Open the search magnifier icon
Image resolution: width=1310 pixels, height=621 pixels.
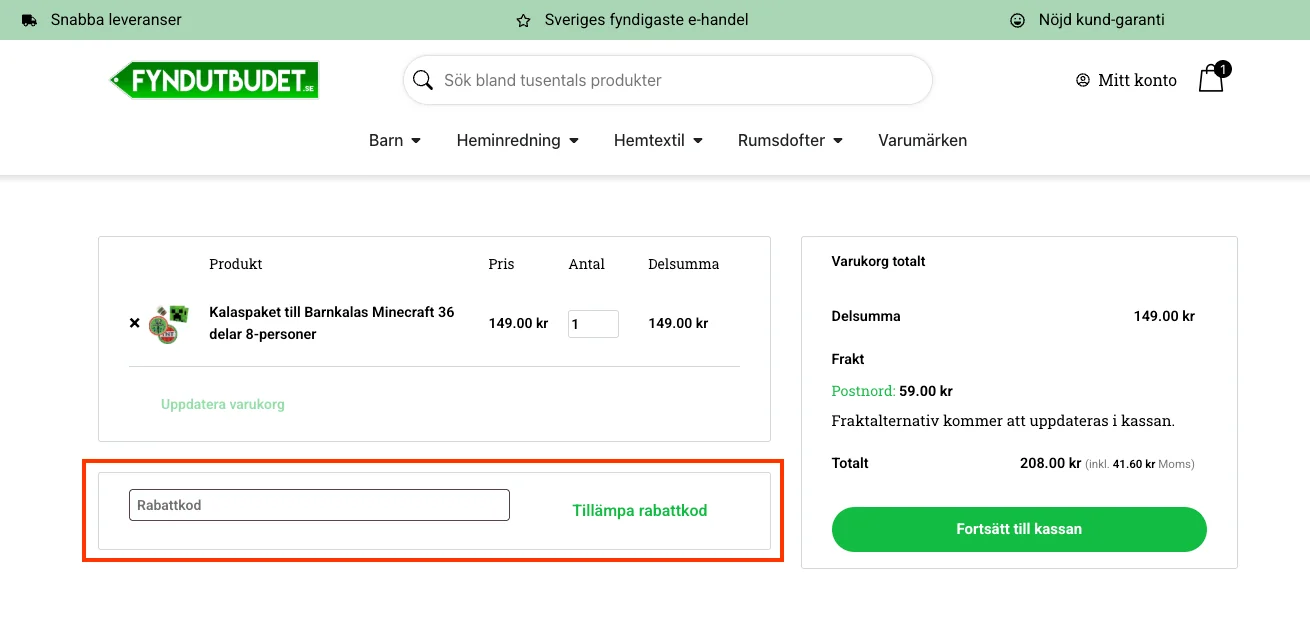pos(422,80)
